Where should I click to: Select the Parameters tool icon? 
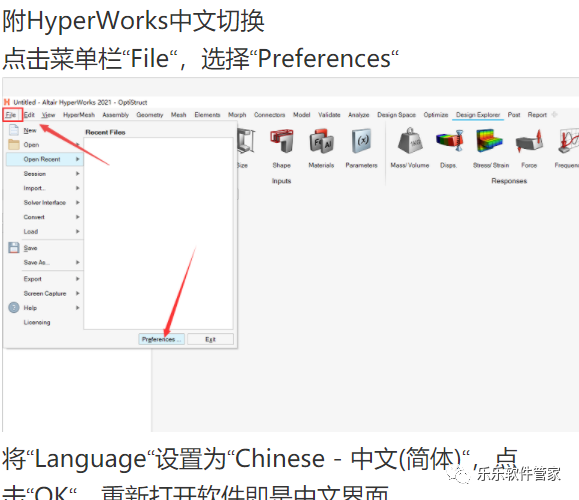click(x=361, y=141)
